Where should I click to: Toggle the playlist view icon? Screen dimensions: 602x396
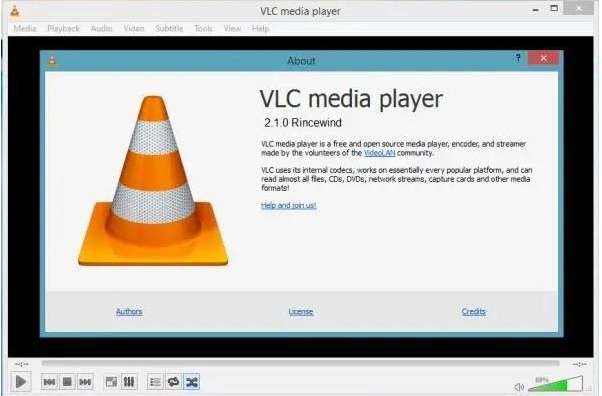point(155,382)
